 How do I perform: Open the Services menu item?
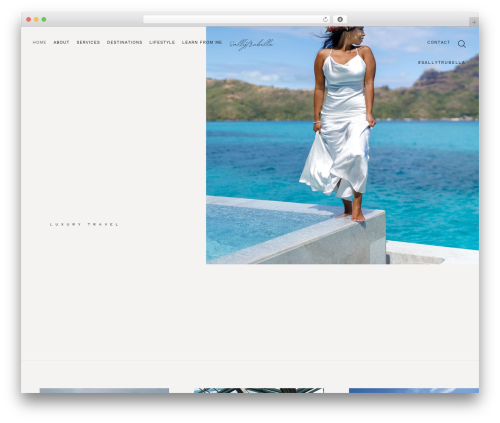click(88, 42)
